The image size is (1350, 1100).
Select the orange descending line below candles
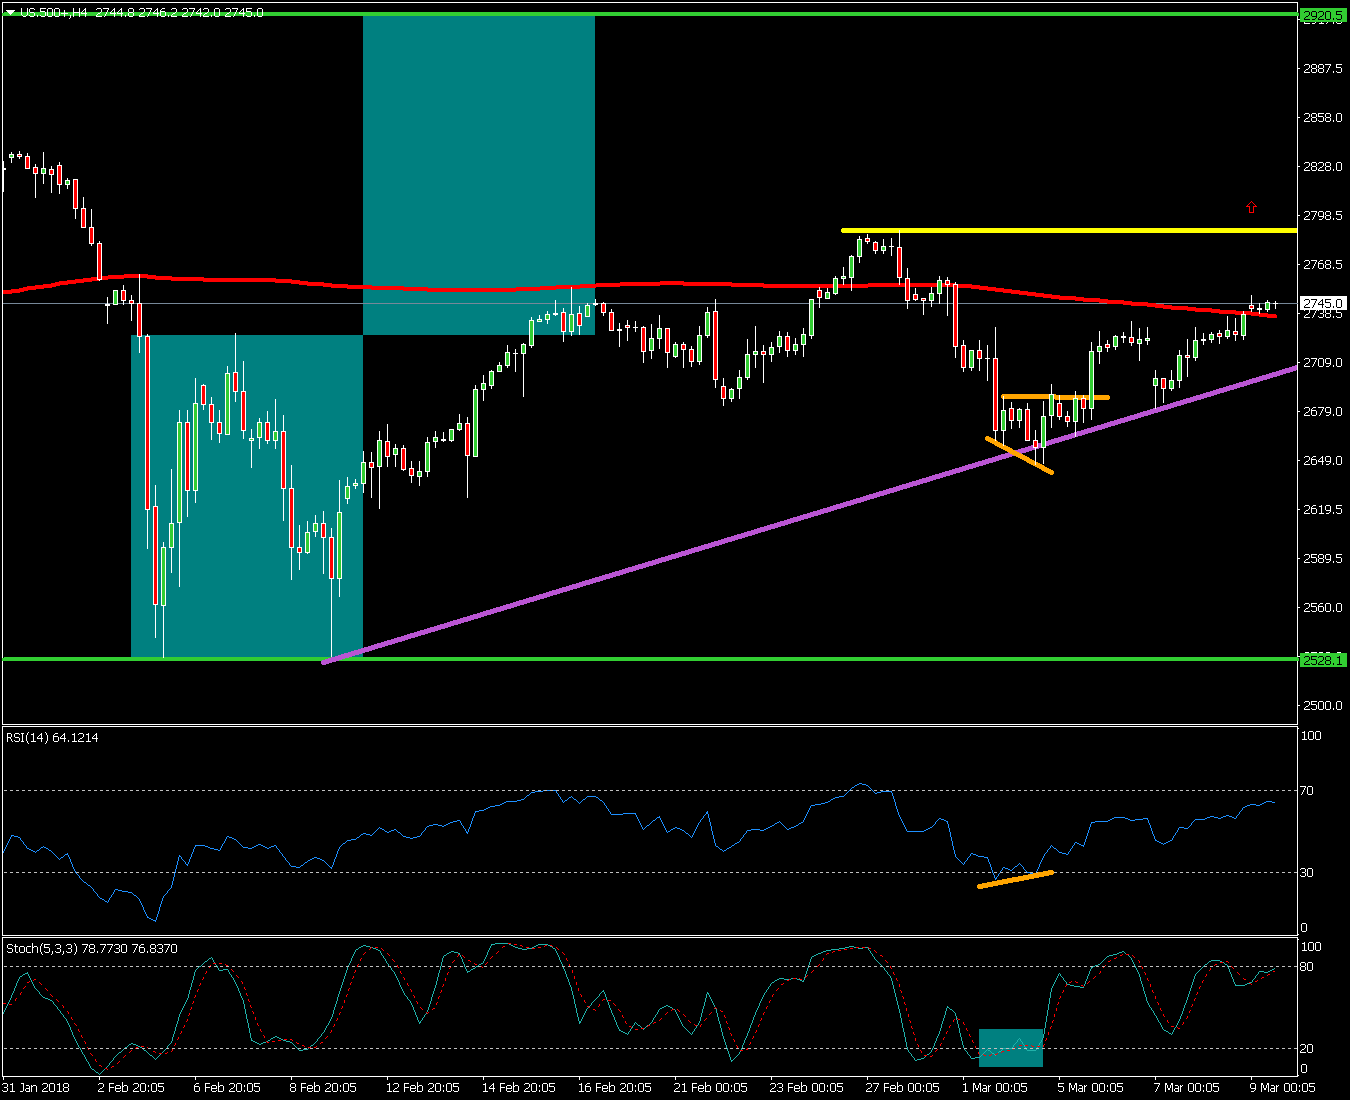[x=1019, y=455]
